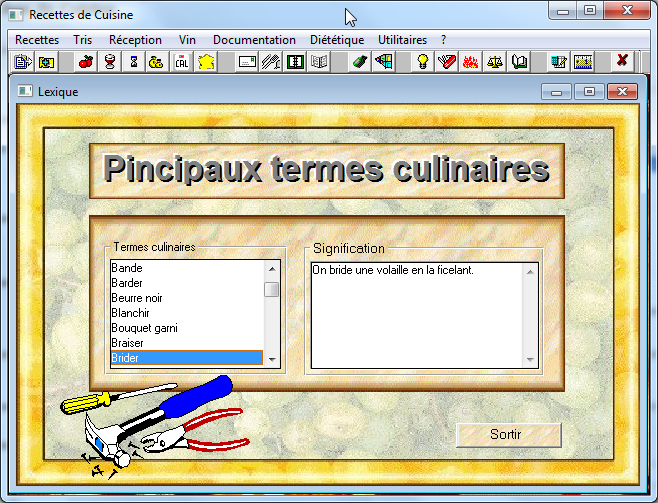Click the folded menu card icon
658x503 pixels.
pyautogui.click(x=319, y=62)
